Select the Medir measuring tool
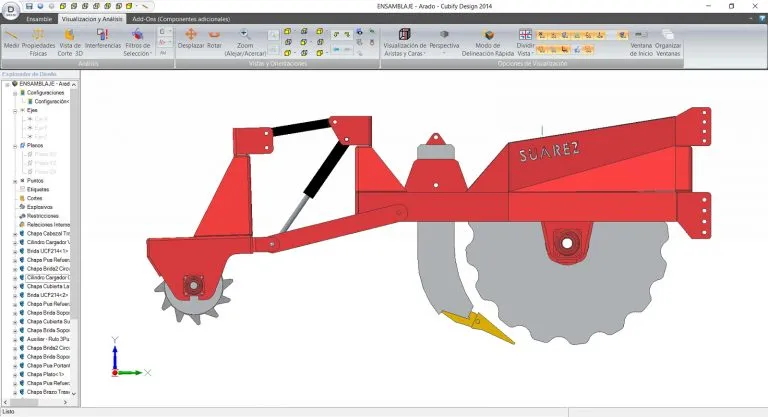Viewport: 768px width, 417px height. click(11, 40)
